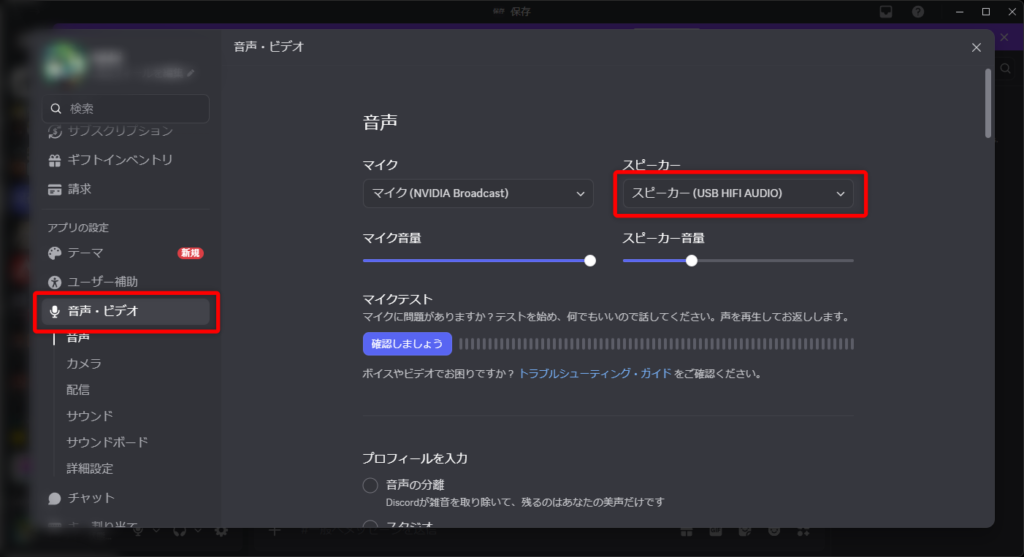
Task: Click the gift icon beside ギフトインベントリ
Action: tap(55, 160)
